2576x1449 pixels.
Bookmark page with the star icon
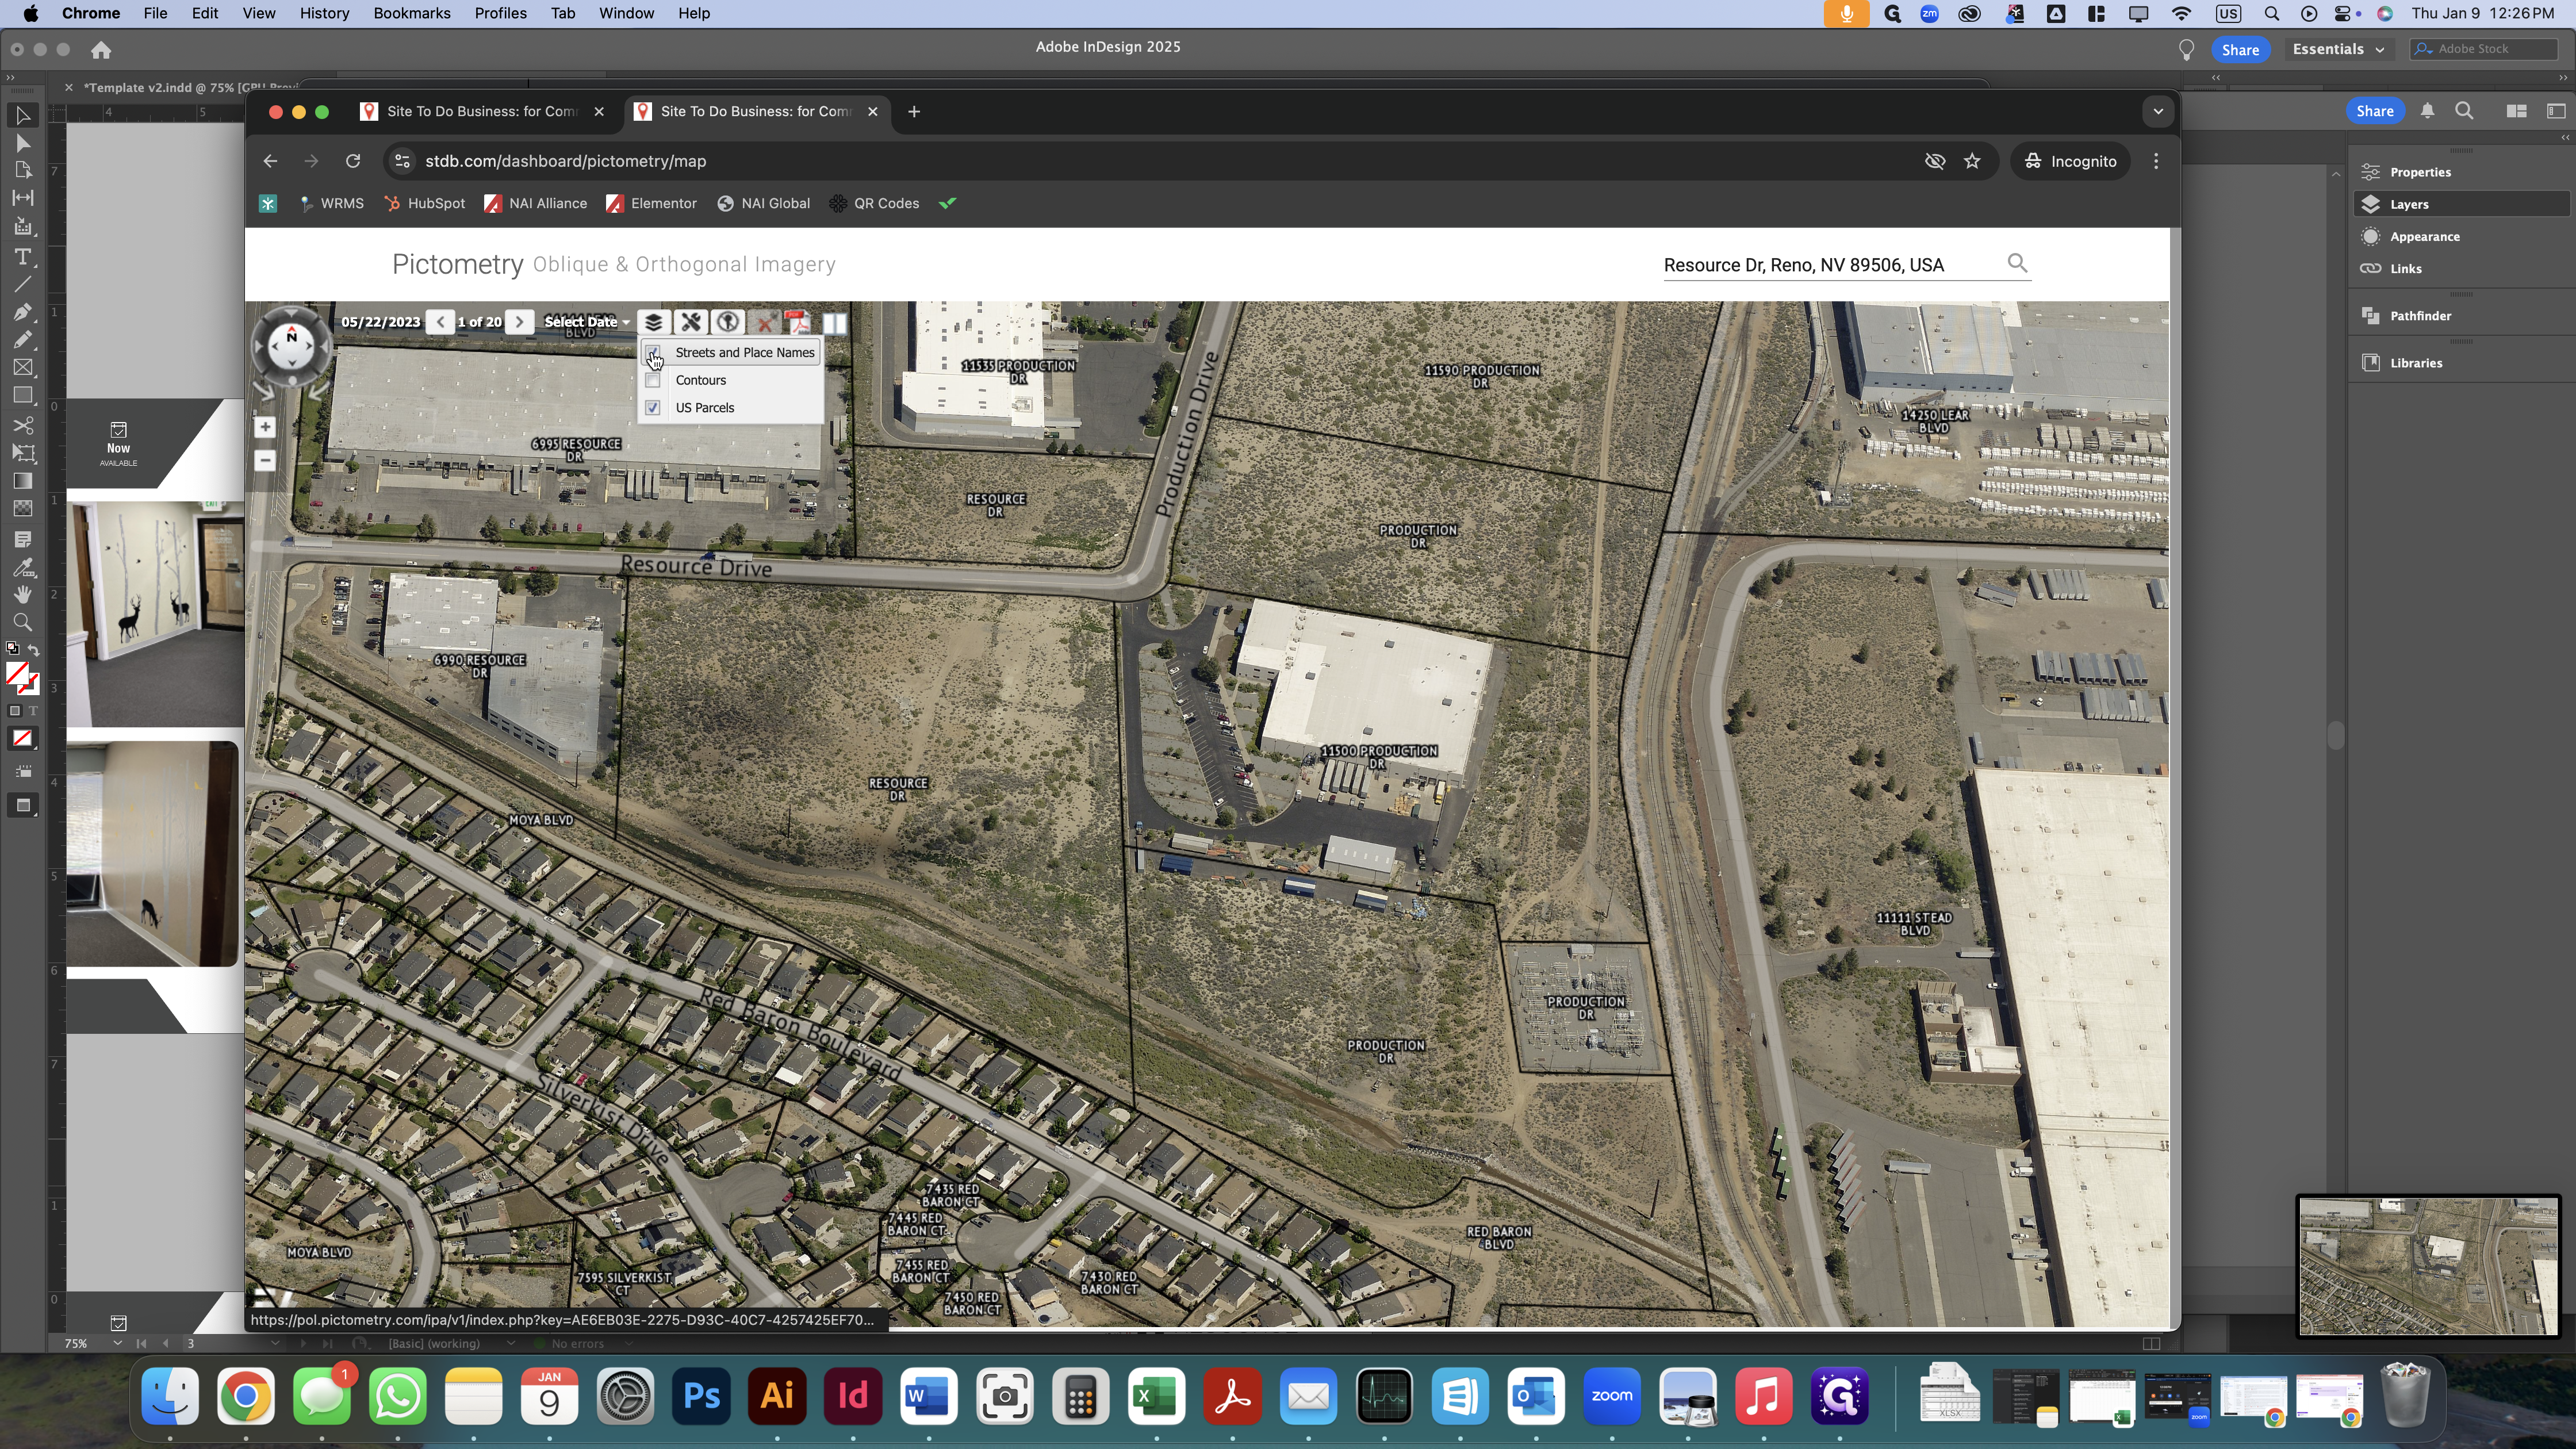(x=1972, y=161)
